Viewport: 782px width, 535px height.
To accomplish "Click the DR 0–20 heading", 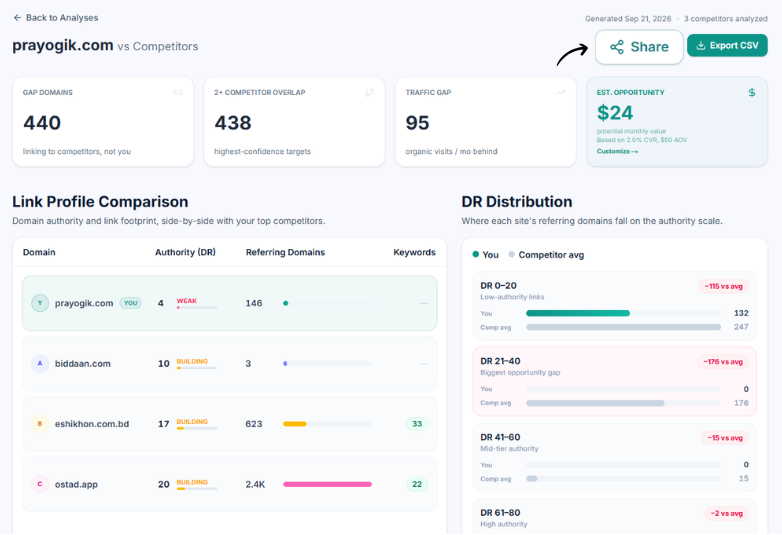I will (x=498, y=286).
